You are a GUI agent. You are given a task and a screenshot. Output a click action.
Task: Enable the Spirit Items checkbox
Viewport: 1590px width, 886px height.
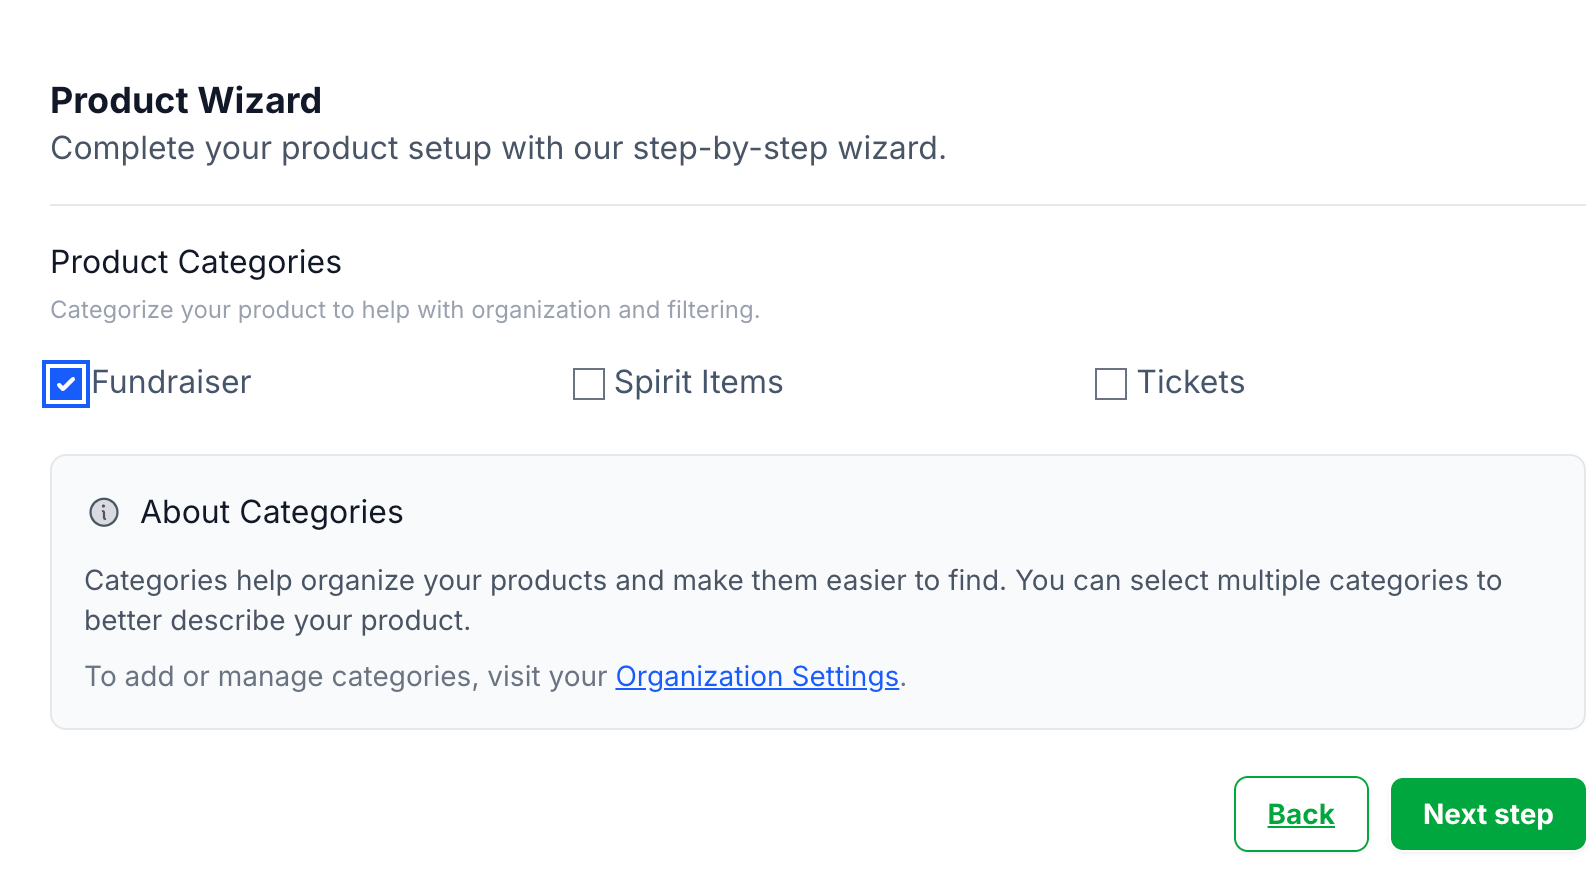(588, 384)
